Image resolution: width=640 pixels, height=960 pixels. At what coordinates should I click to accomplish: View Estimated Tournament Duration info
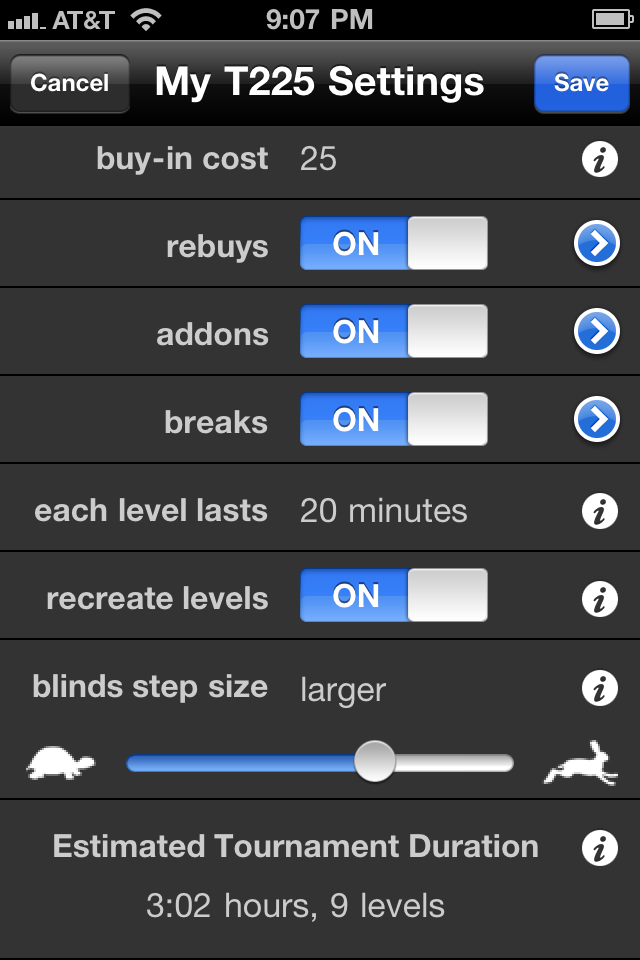[599, 848]
